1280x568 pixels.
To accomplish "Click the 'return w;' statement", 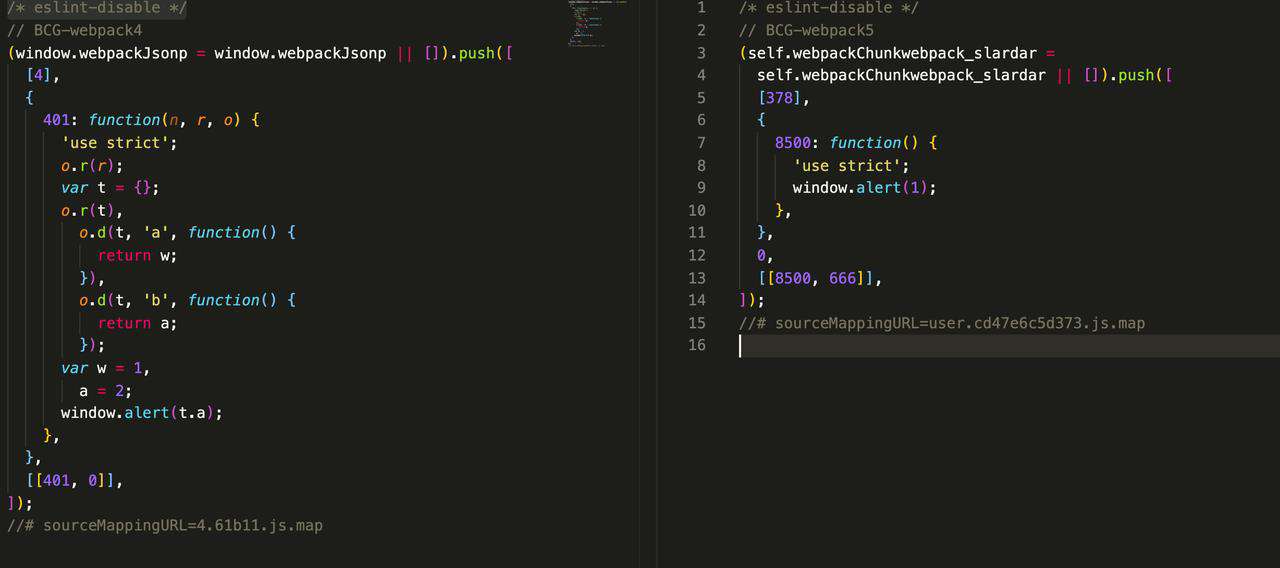I will 138,256.
